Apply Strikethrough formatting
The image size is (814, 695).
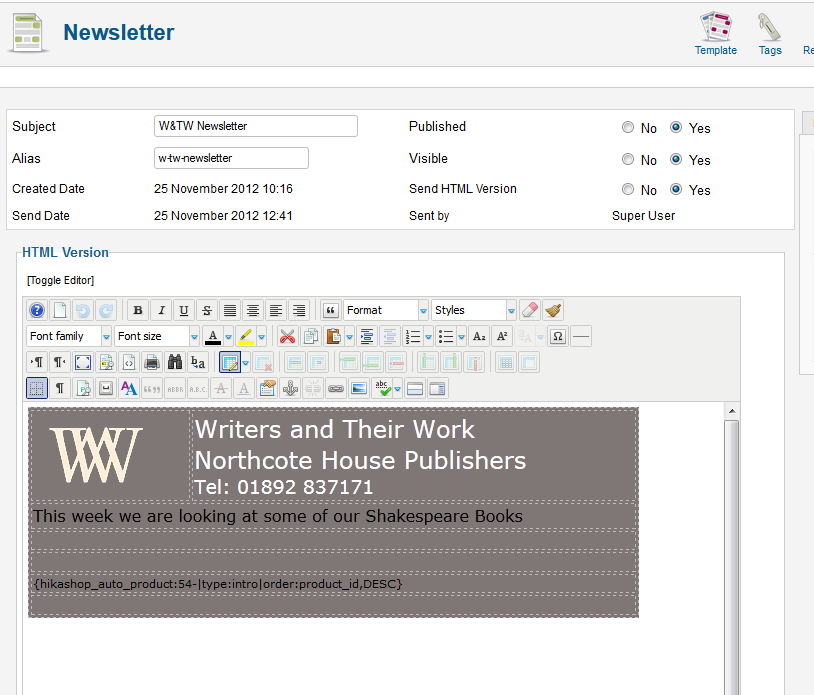click(x=207, y=310)
